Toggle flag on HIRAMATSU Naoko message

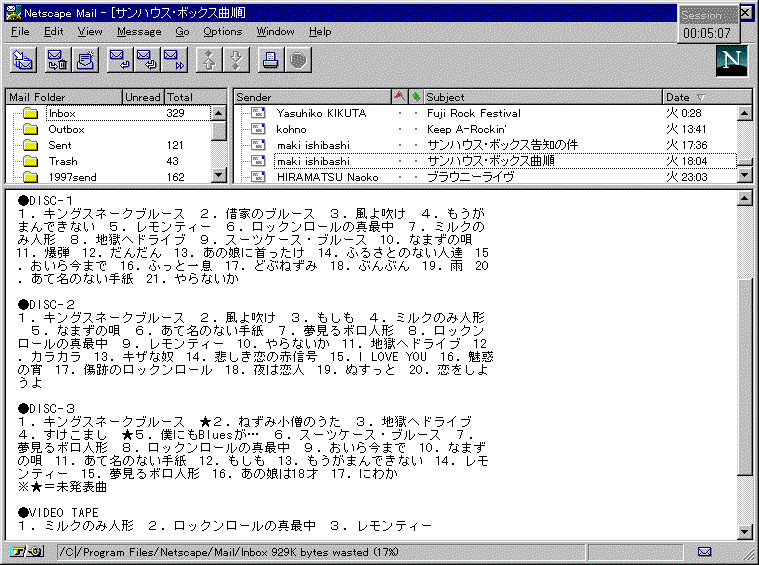tap(400, 177)
